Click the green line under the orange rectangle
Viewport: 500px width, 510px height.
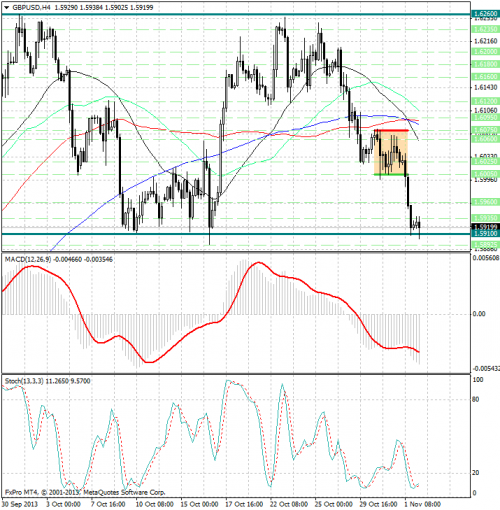tap(391, 174)
